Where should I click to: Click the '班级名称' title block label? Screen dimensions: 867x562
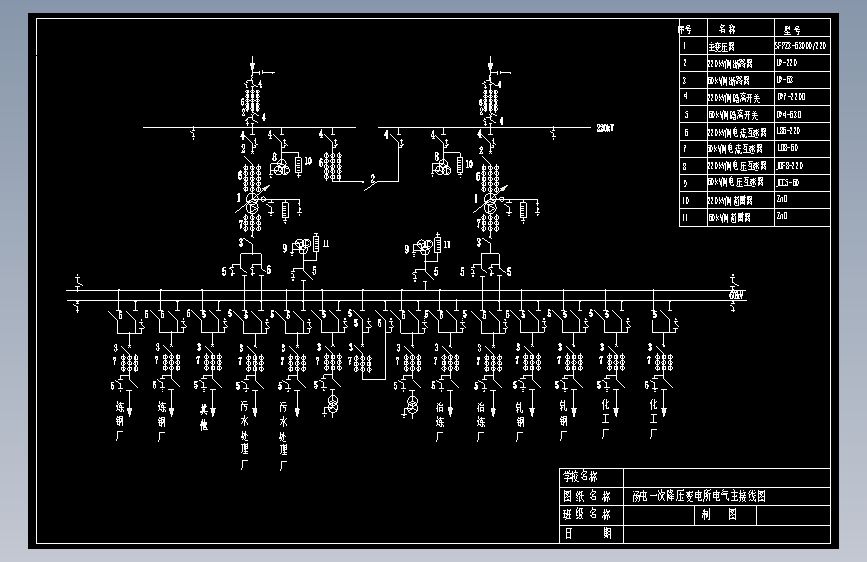pyautogui.click(x=587, y=514)
